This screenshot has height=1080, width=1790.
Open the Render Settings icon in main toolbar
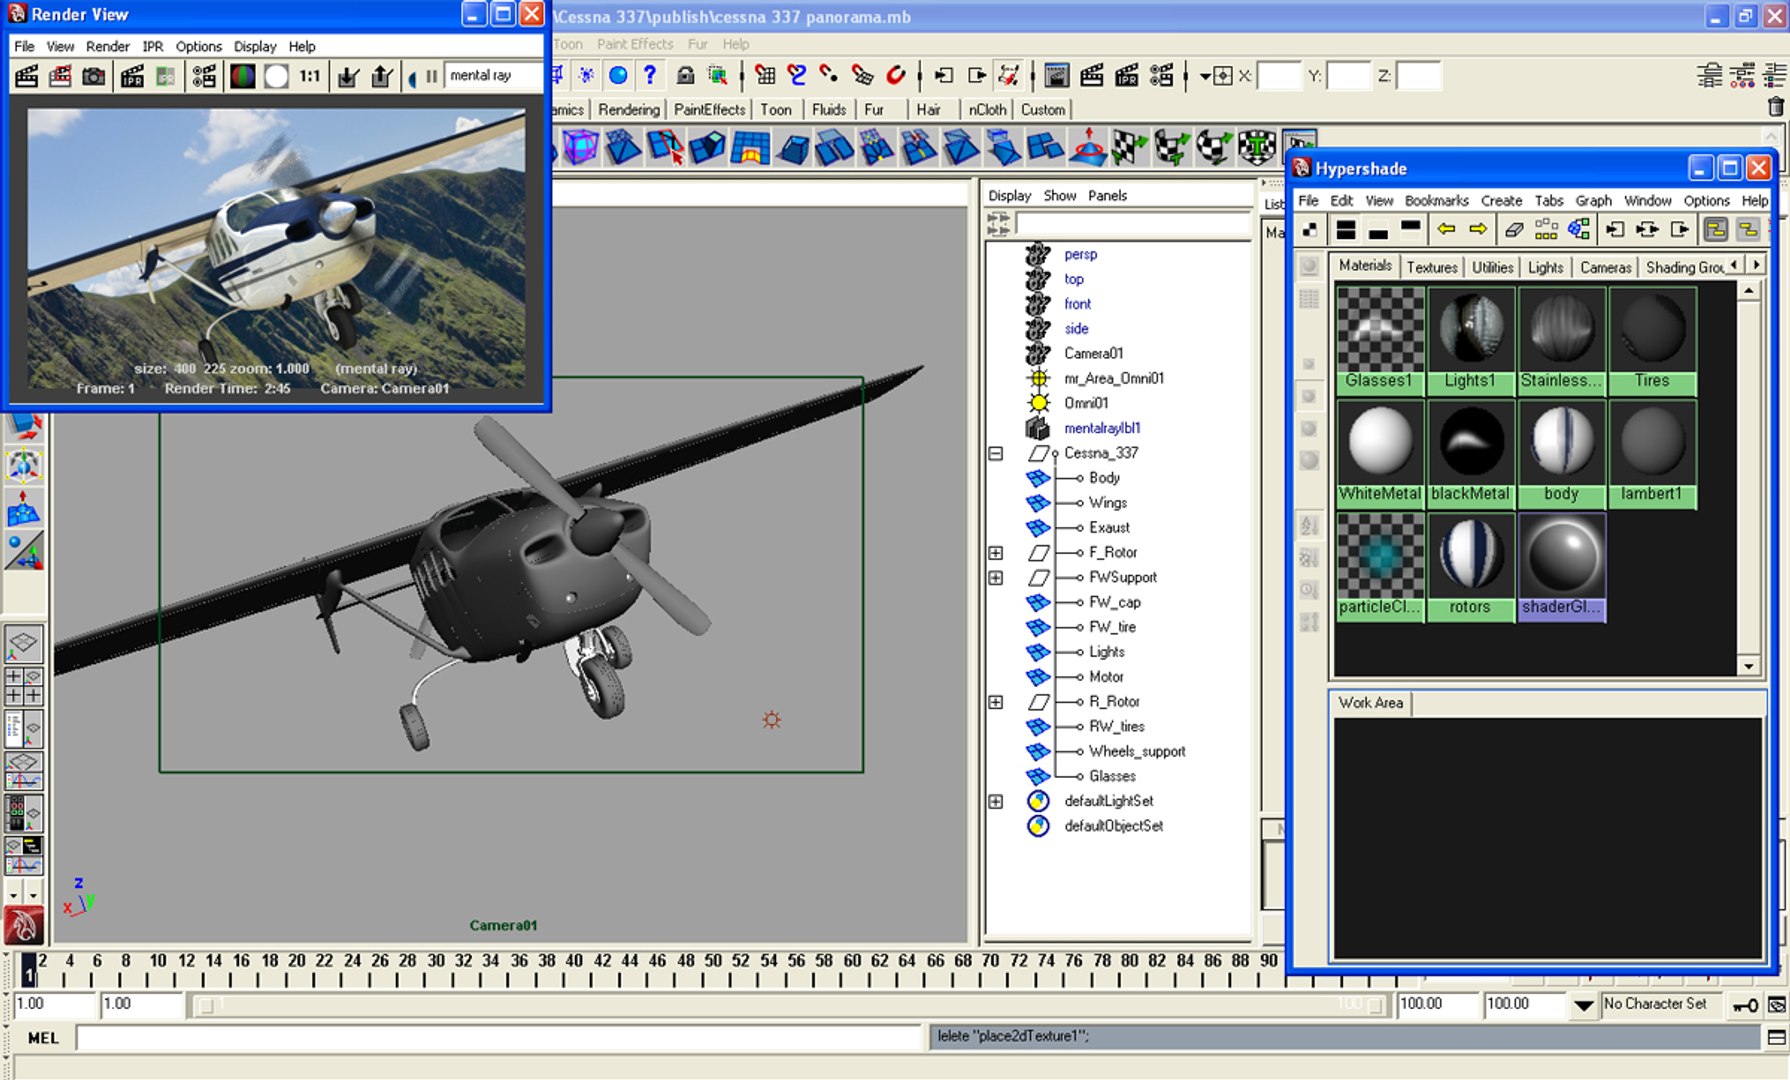pyautogui.click(x=1161, y=75)
